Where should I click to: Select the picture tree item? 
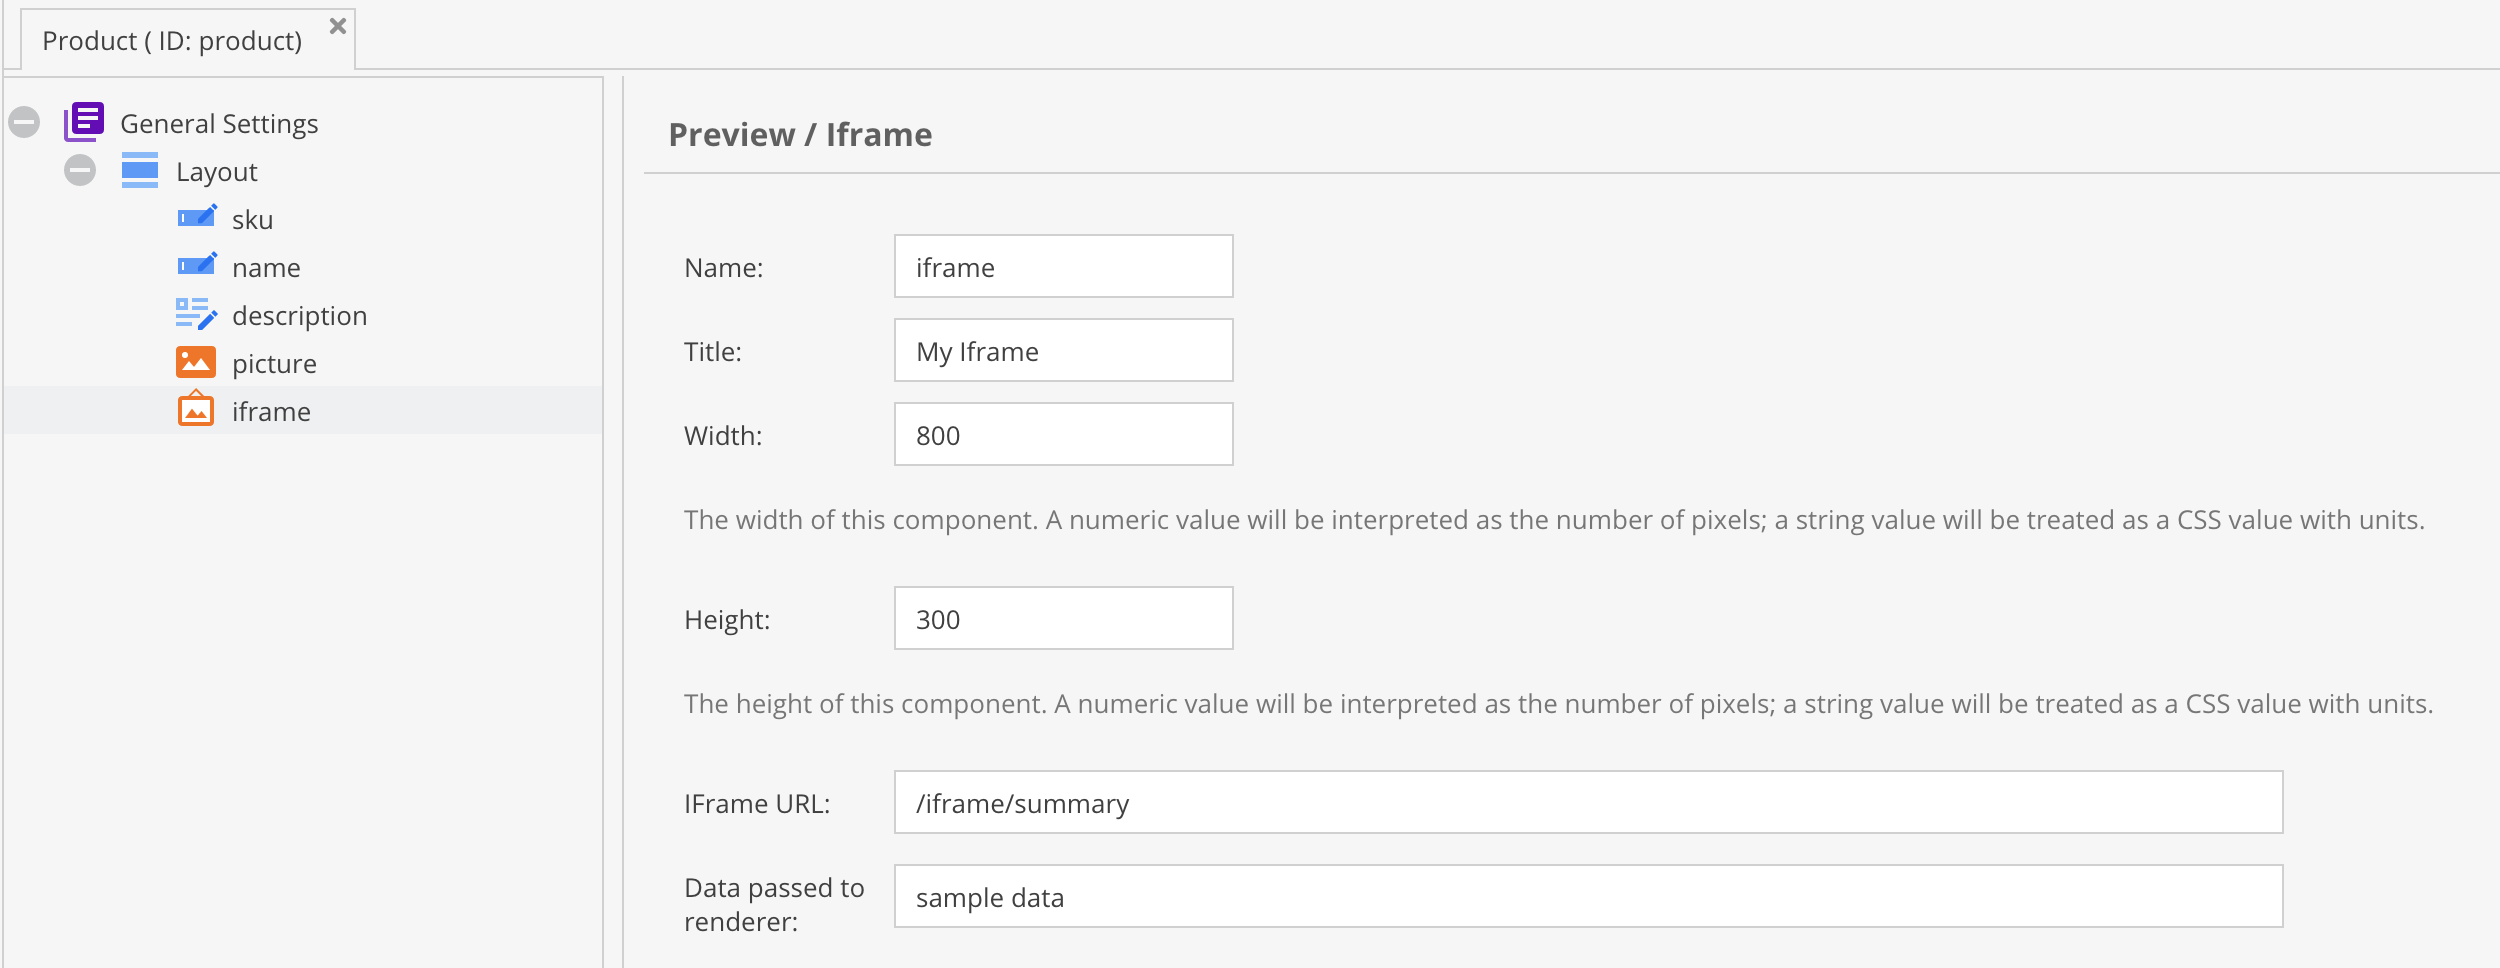tap(274, 364)
